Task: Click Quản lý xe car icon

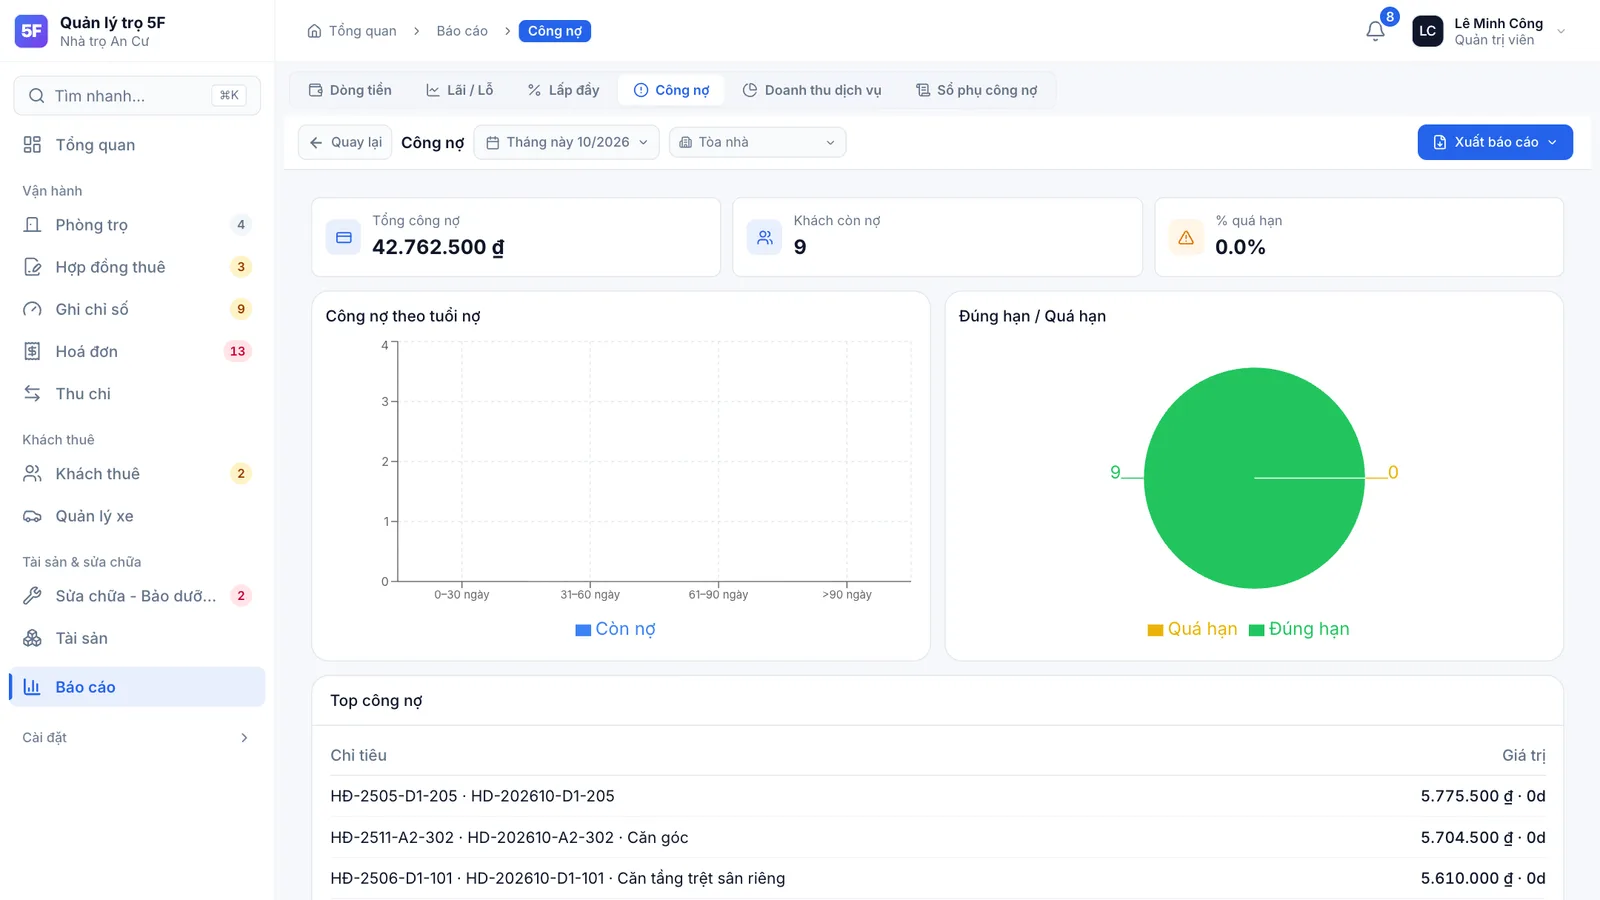Action: [x=32, y=516]
